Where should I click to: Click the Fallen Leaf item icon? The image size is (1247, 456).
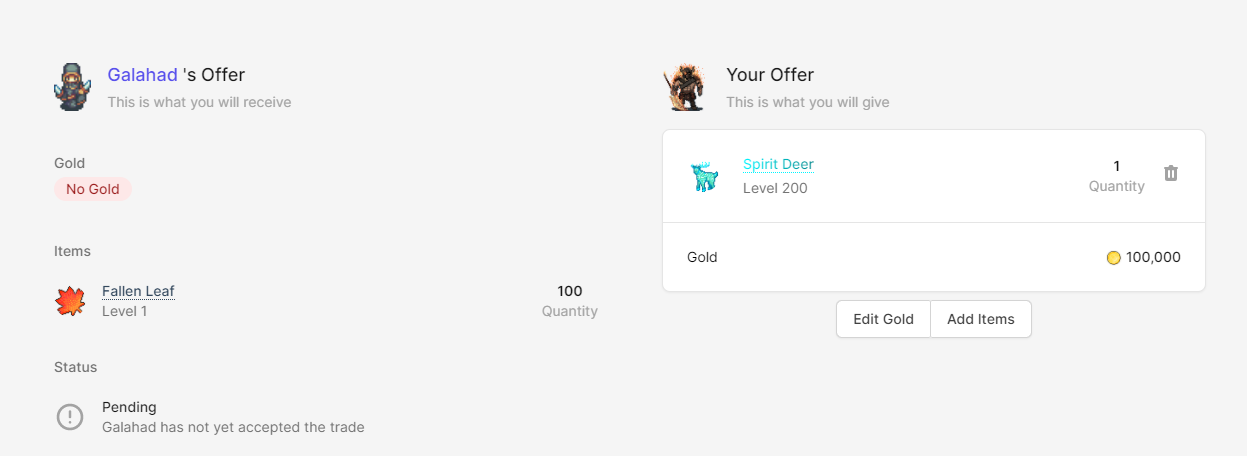pos(70,301)
